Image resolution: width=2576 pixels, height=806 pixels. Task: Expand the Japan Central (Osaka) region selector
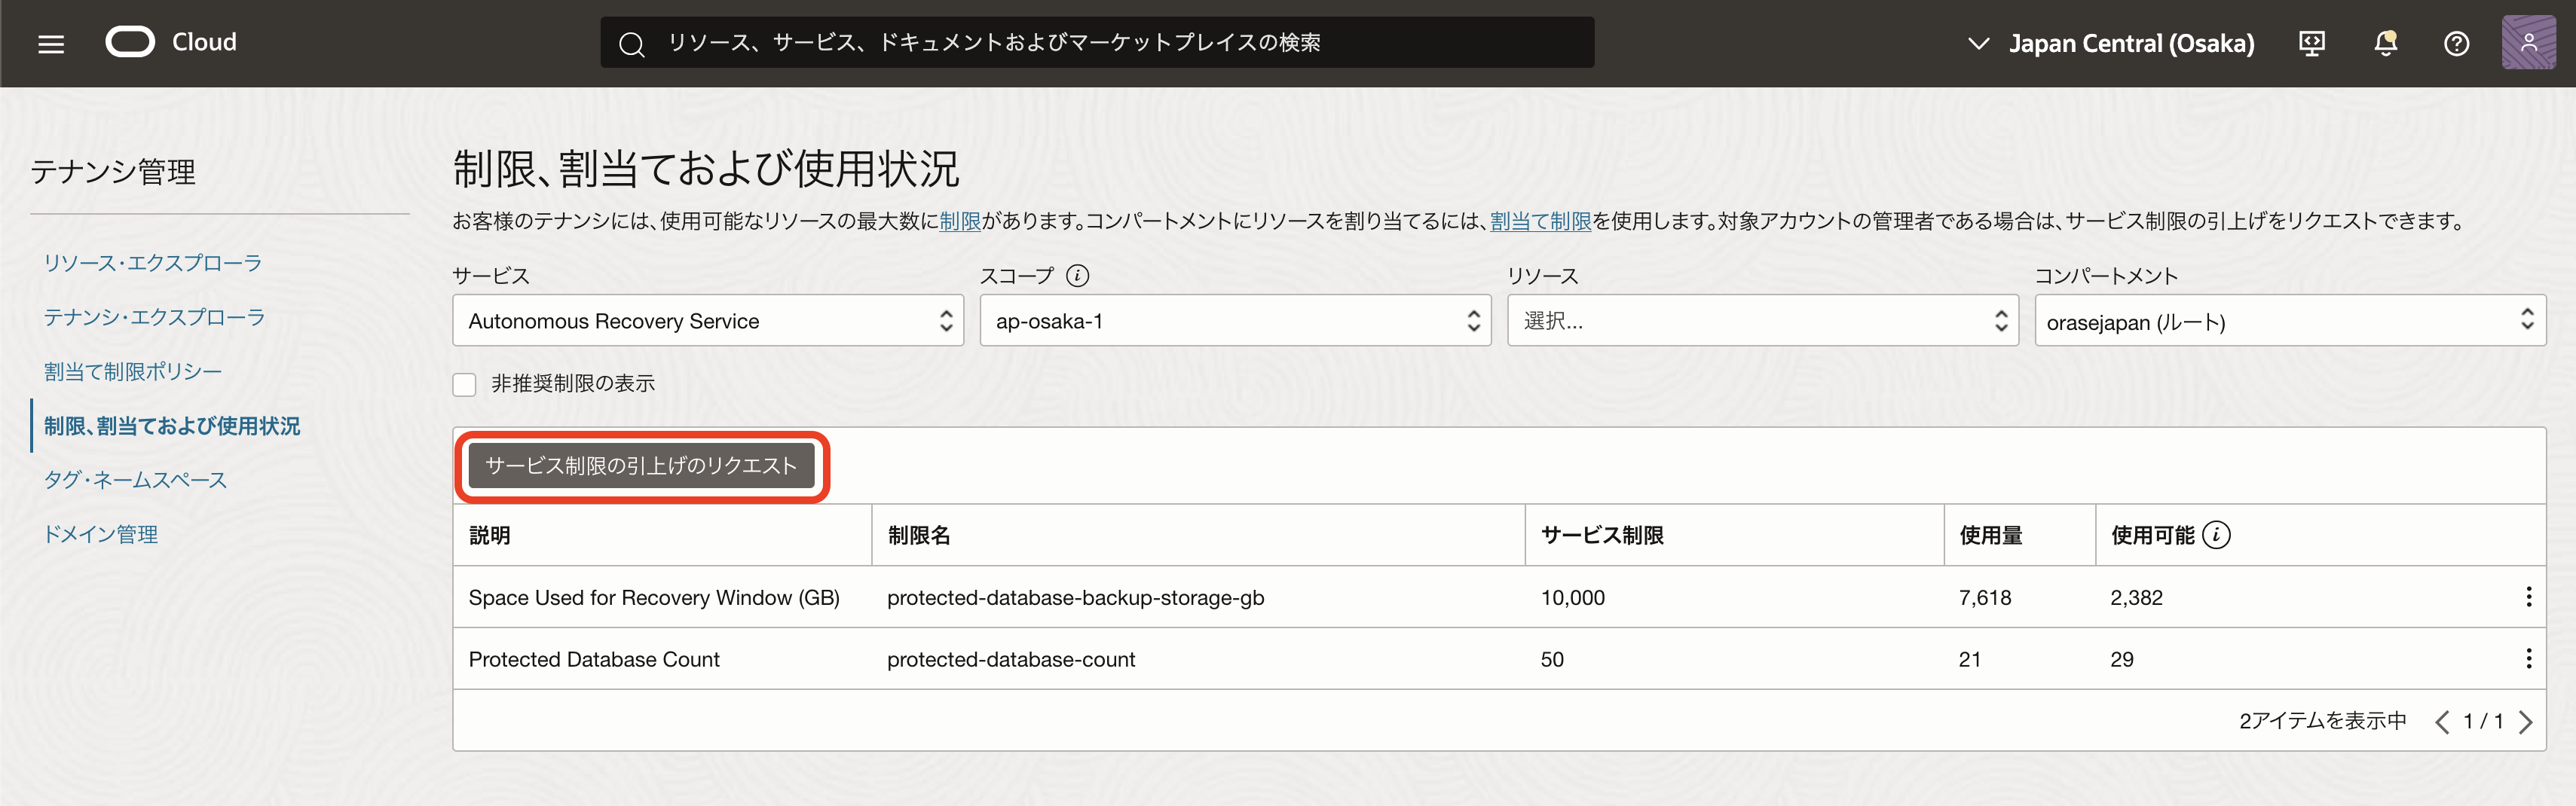click(2110, 43)
